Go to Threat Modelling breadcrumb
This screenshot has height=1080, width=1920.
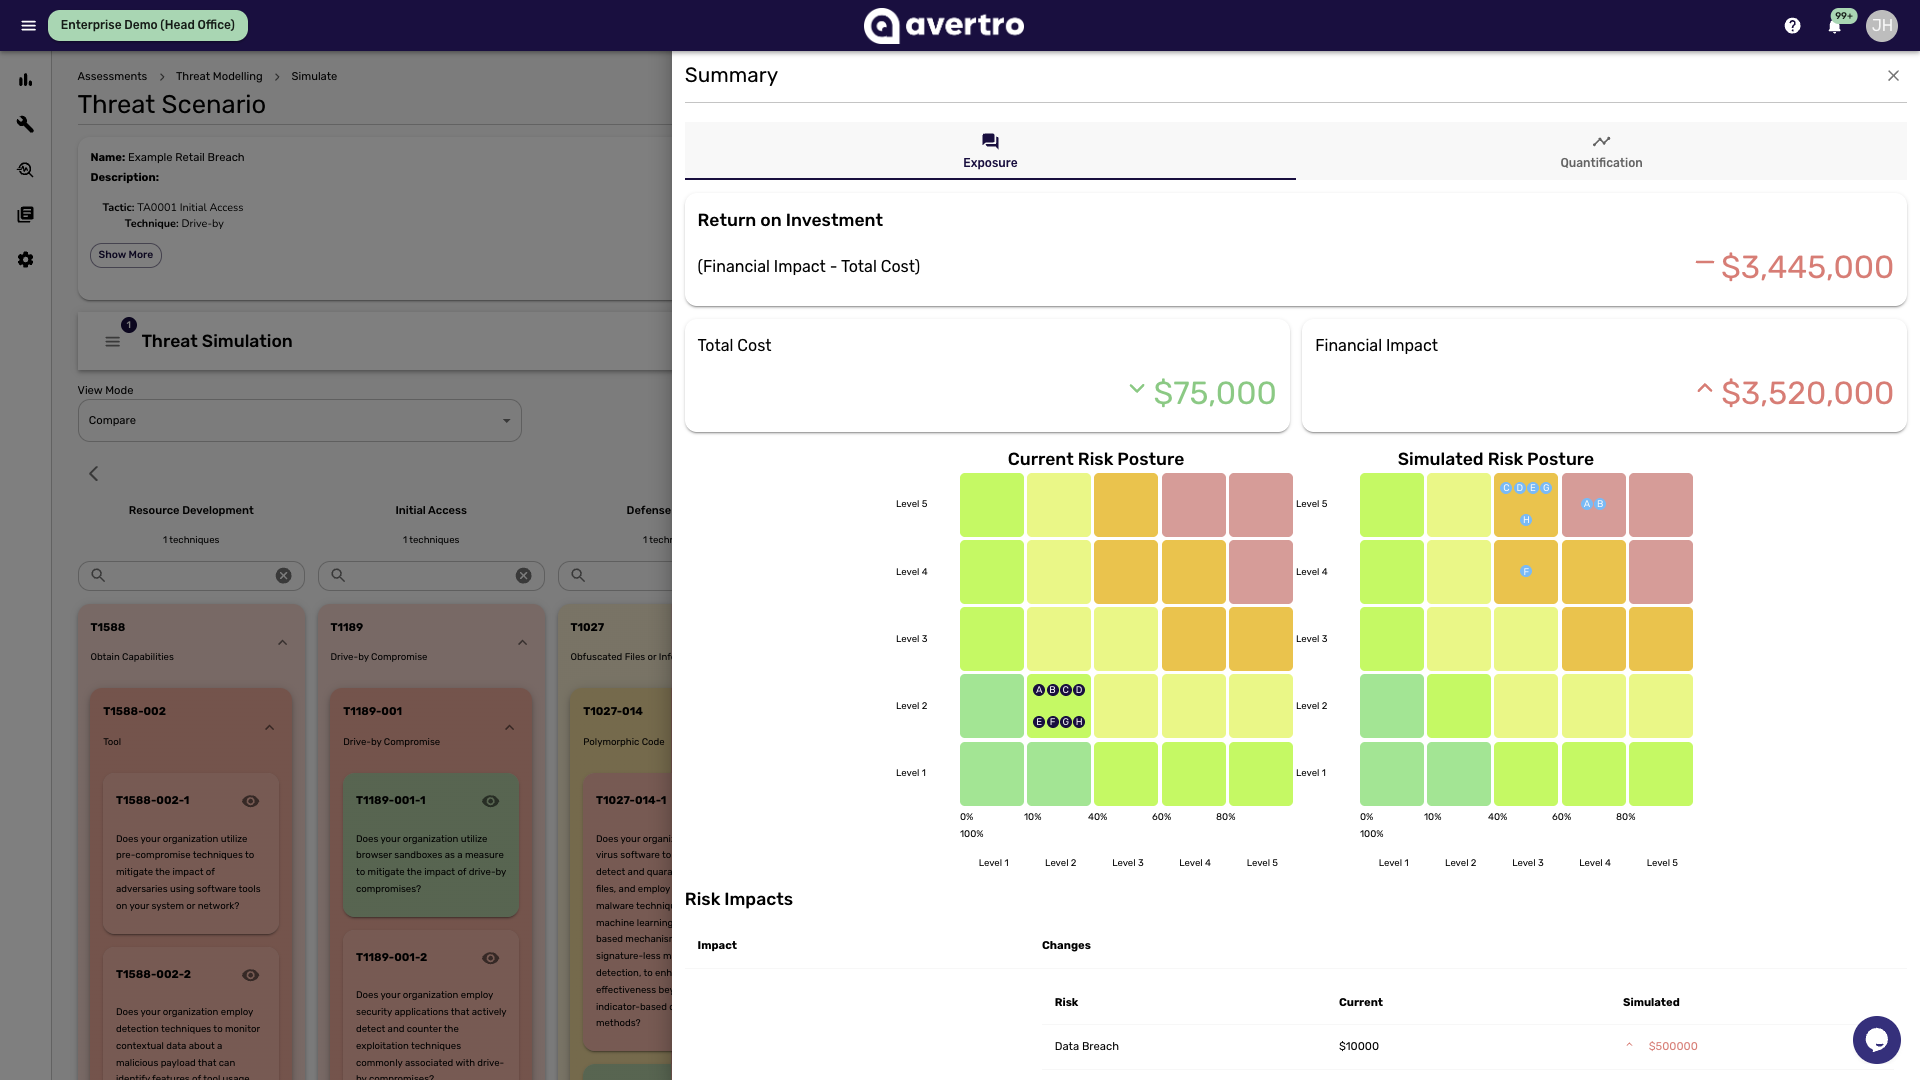219,76
